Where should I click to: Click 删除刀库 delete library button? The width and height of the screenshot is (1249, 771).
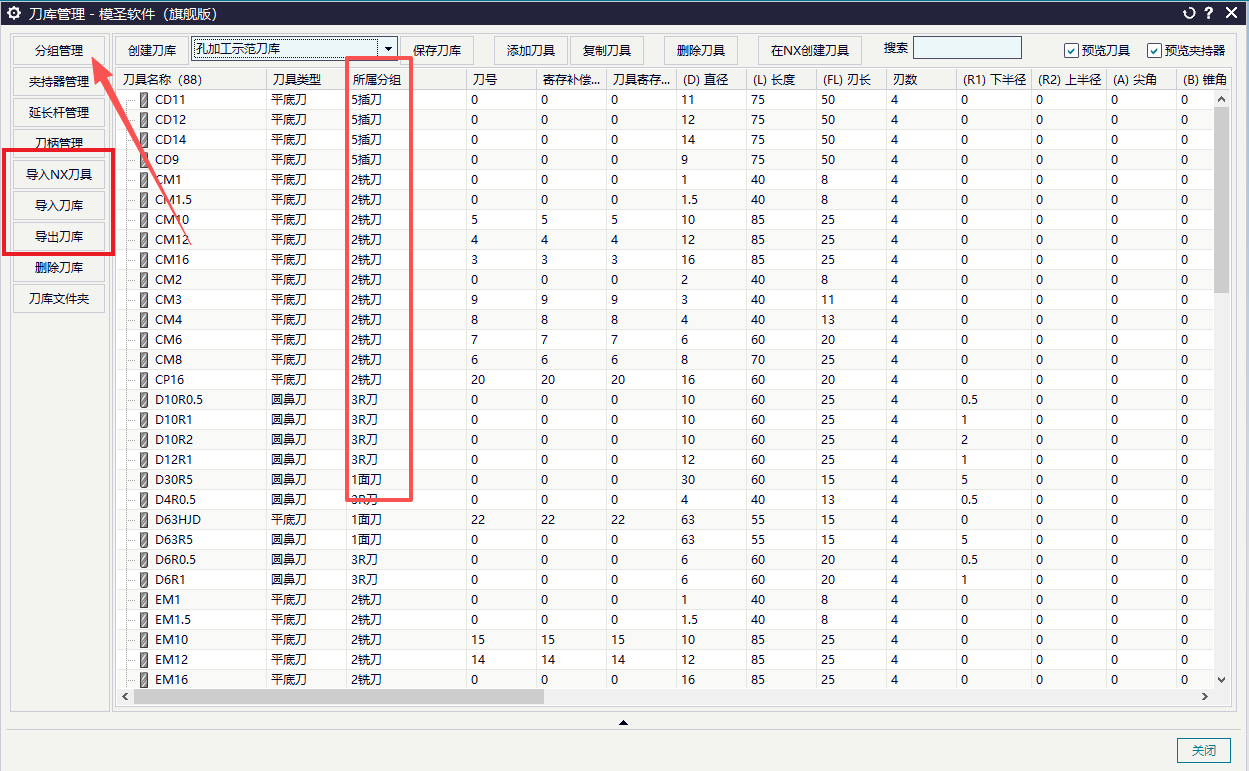pyautogui.click(x=59, y=268)
